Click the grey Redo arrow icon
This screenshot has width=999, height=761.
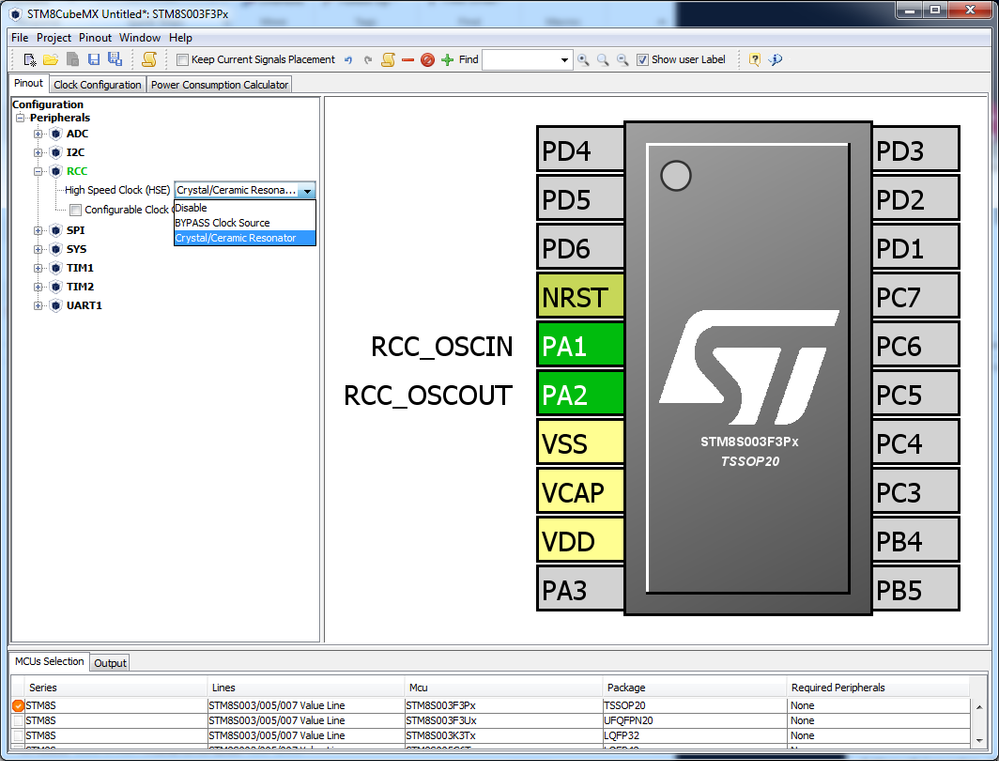coord(368,60)
